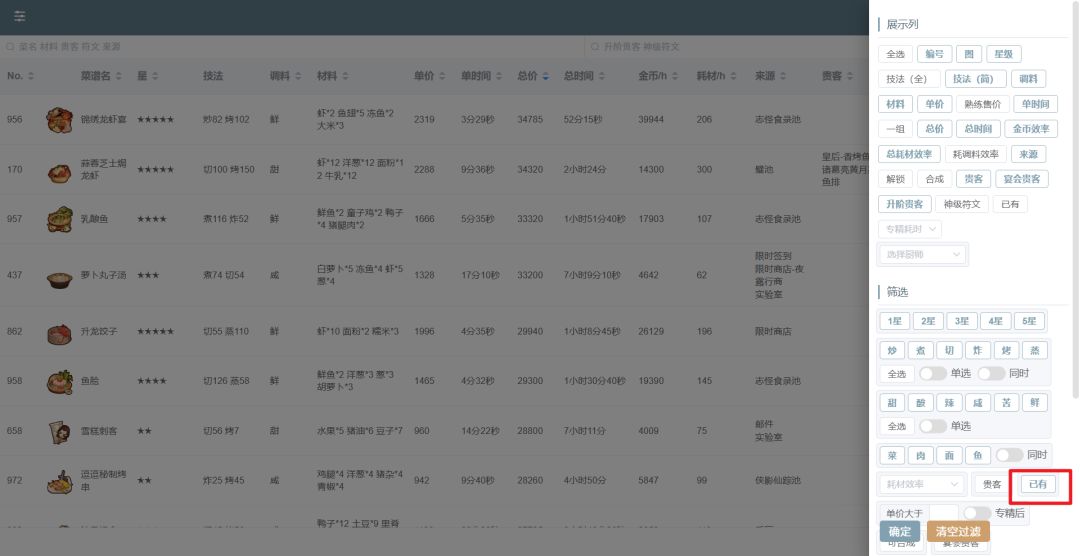Toggle the 总耗材效率 column chip
The image size is (1080, 556).
pyautogui.click(x=908, y=154)
